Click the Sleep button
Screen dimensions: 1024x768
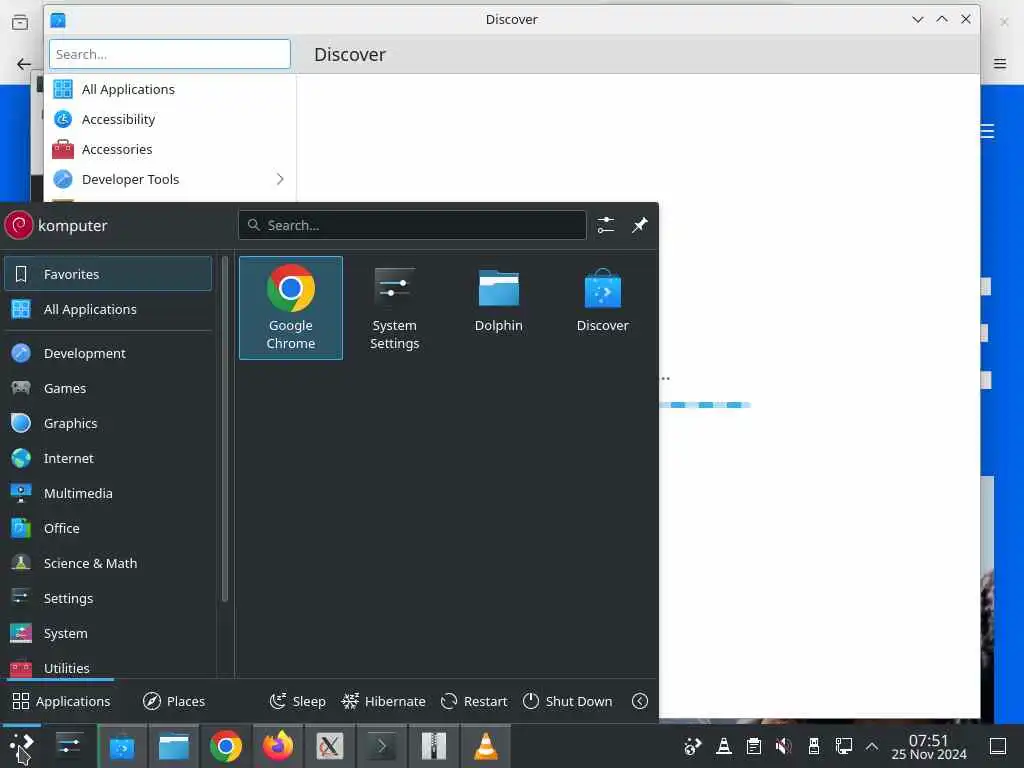[297, 701]
